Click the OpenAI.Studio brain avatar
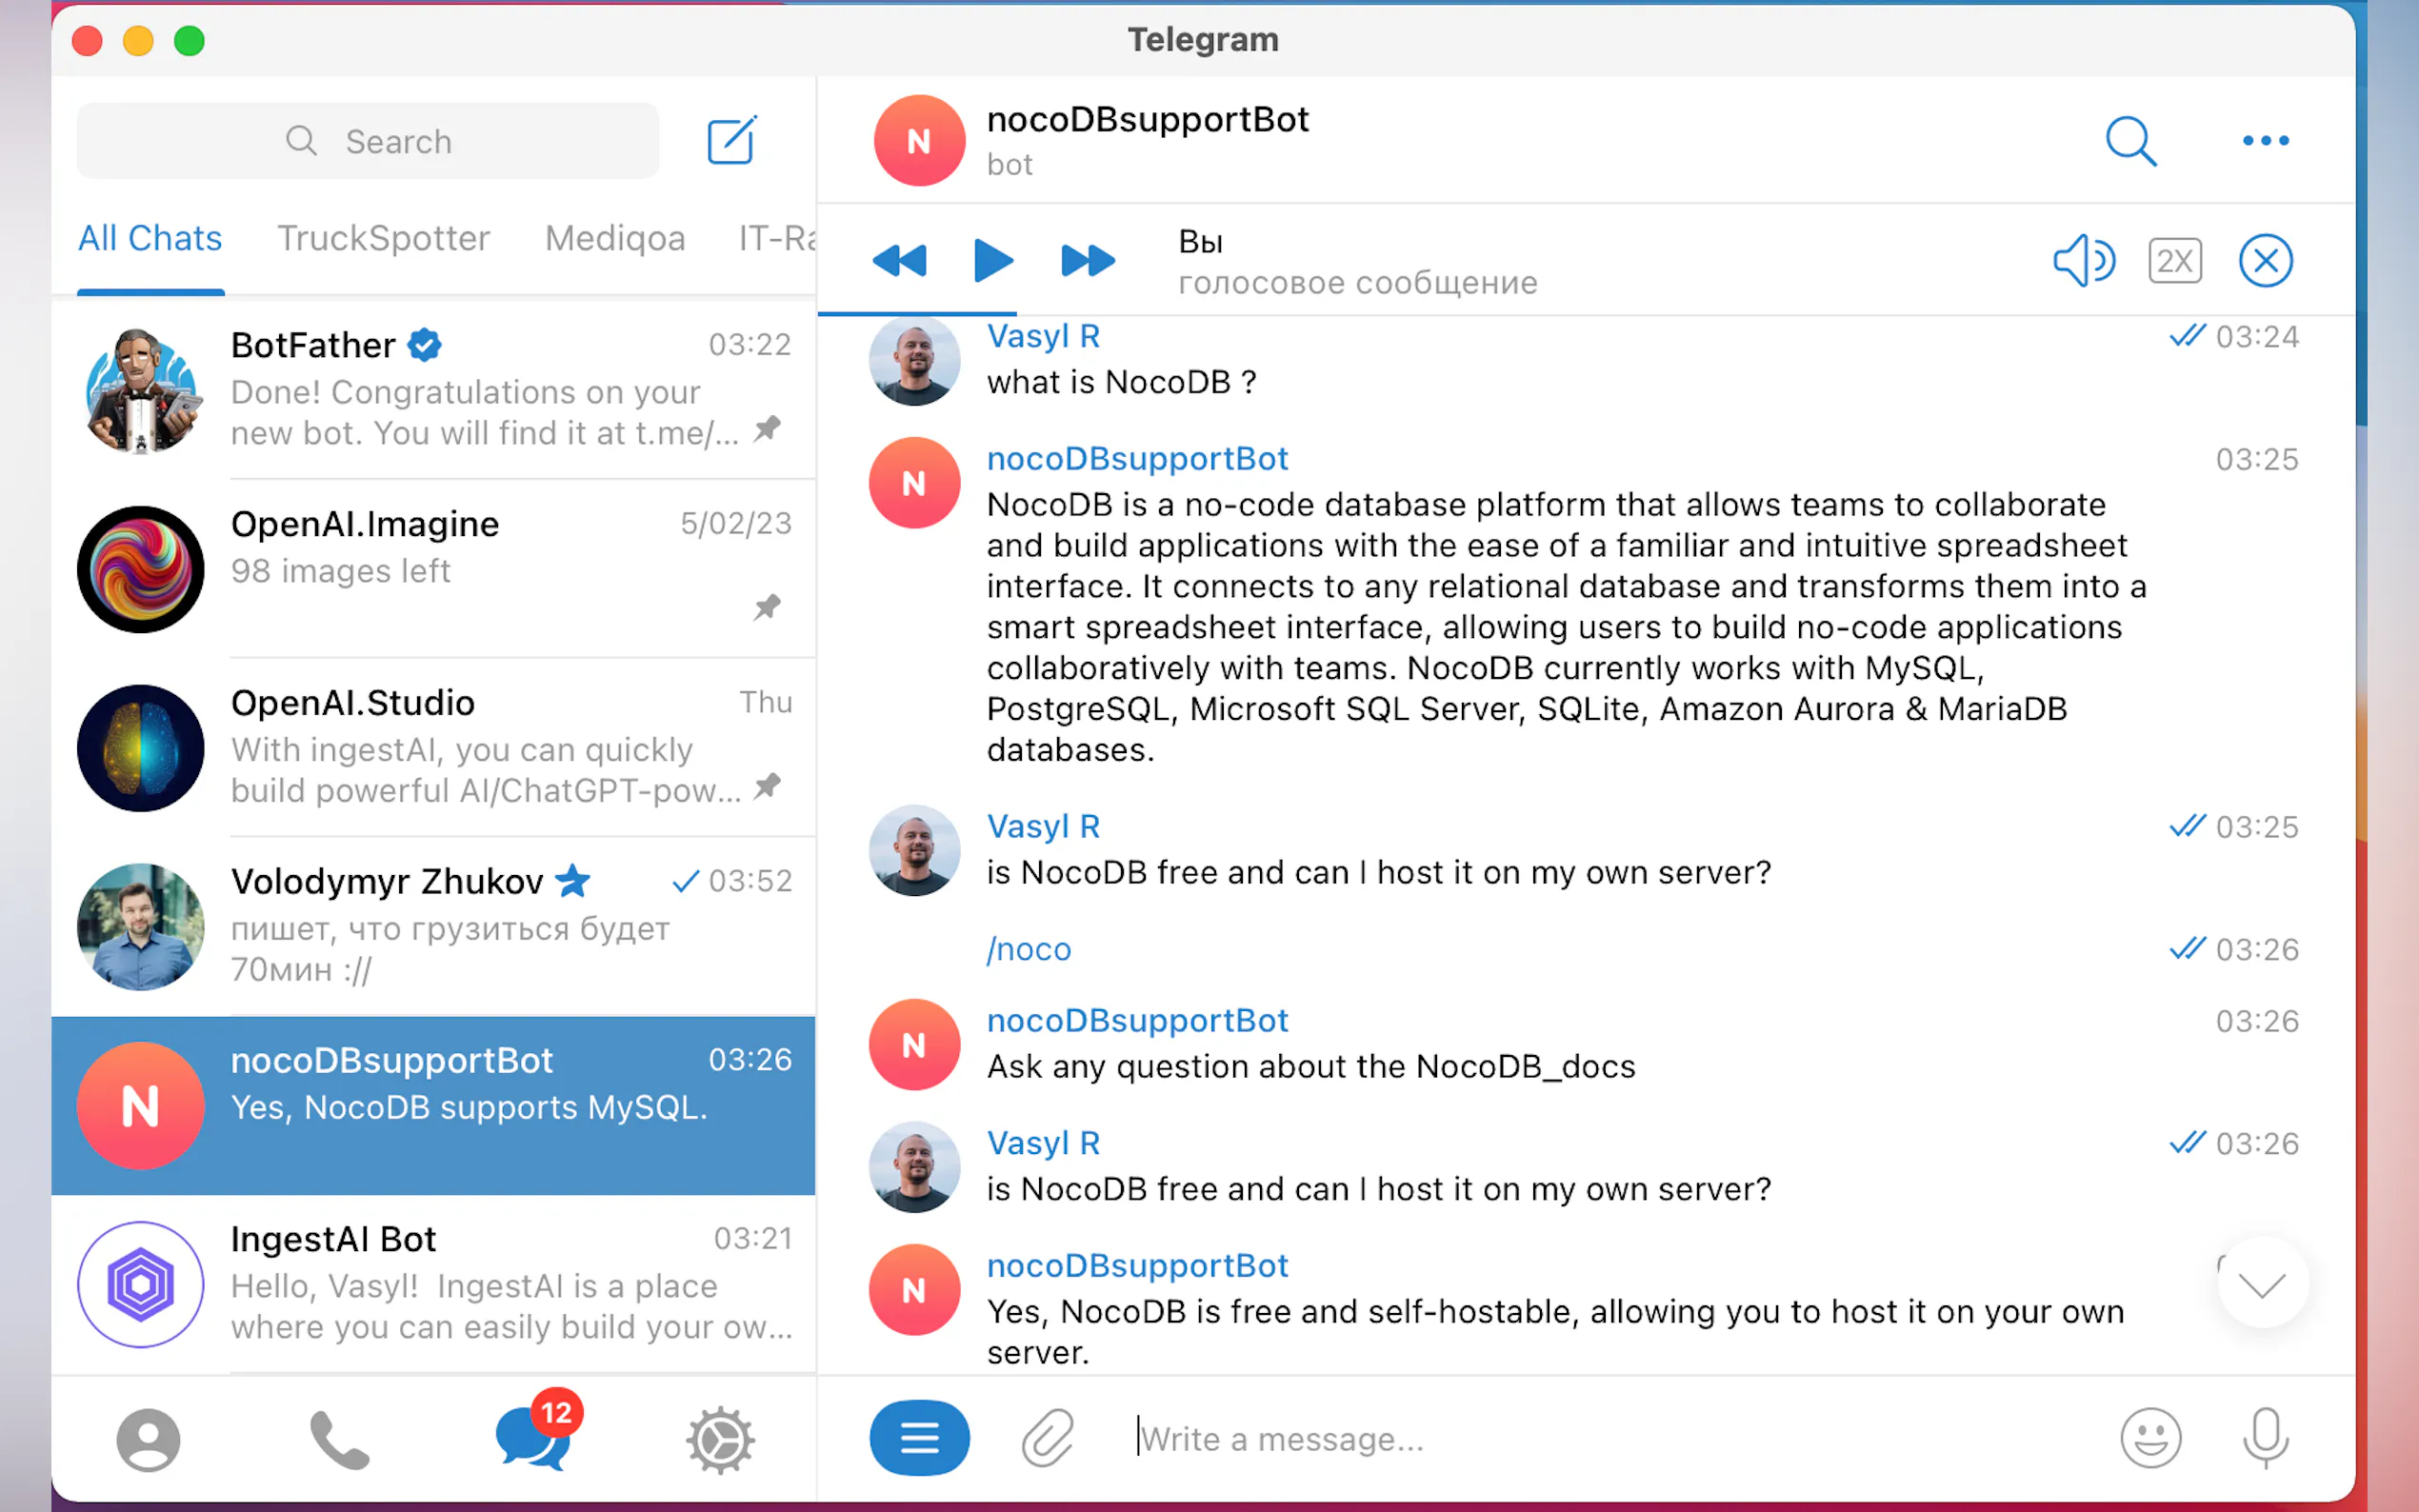Viewport: 2419px width, 1512px height. coord(141,748)
